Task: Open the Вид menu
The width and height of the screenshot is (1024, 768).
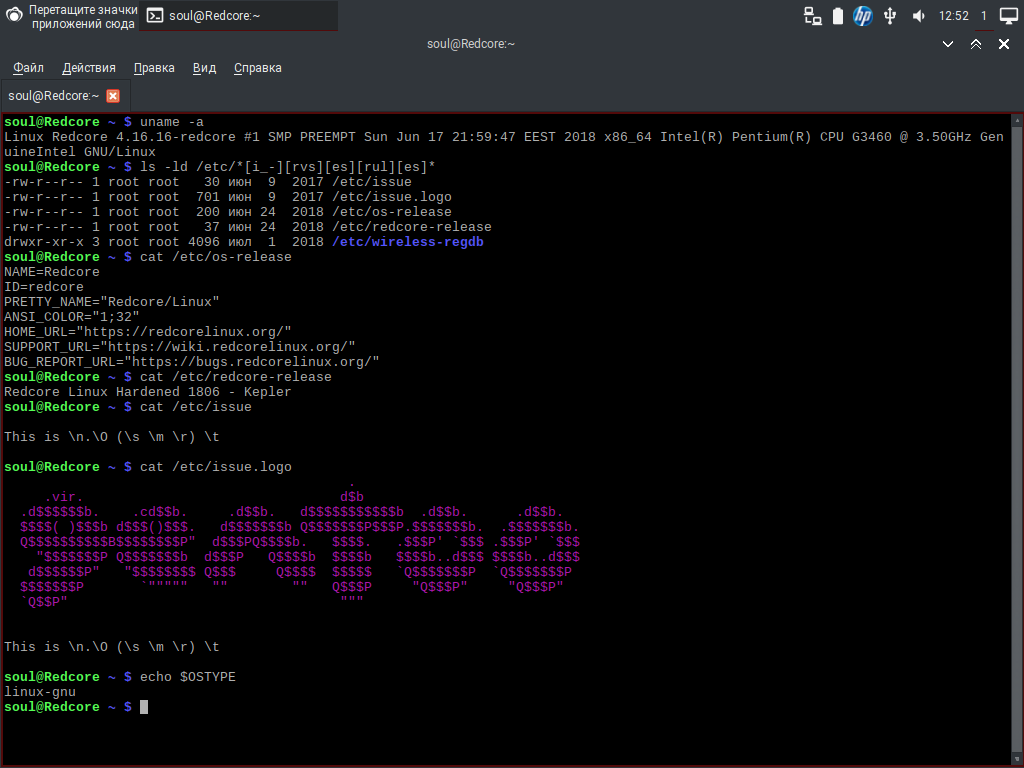Action: (x=204, y=68)
